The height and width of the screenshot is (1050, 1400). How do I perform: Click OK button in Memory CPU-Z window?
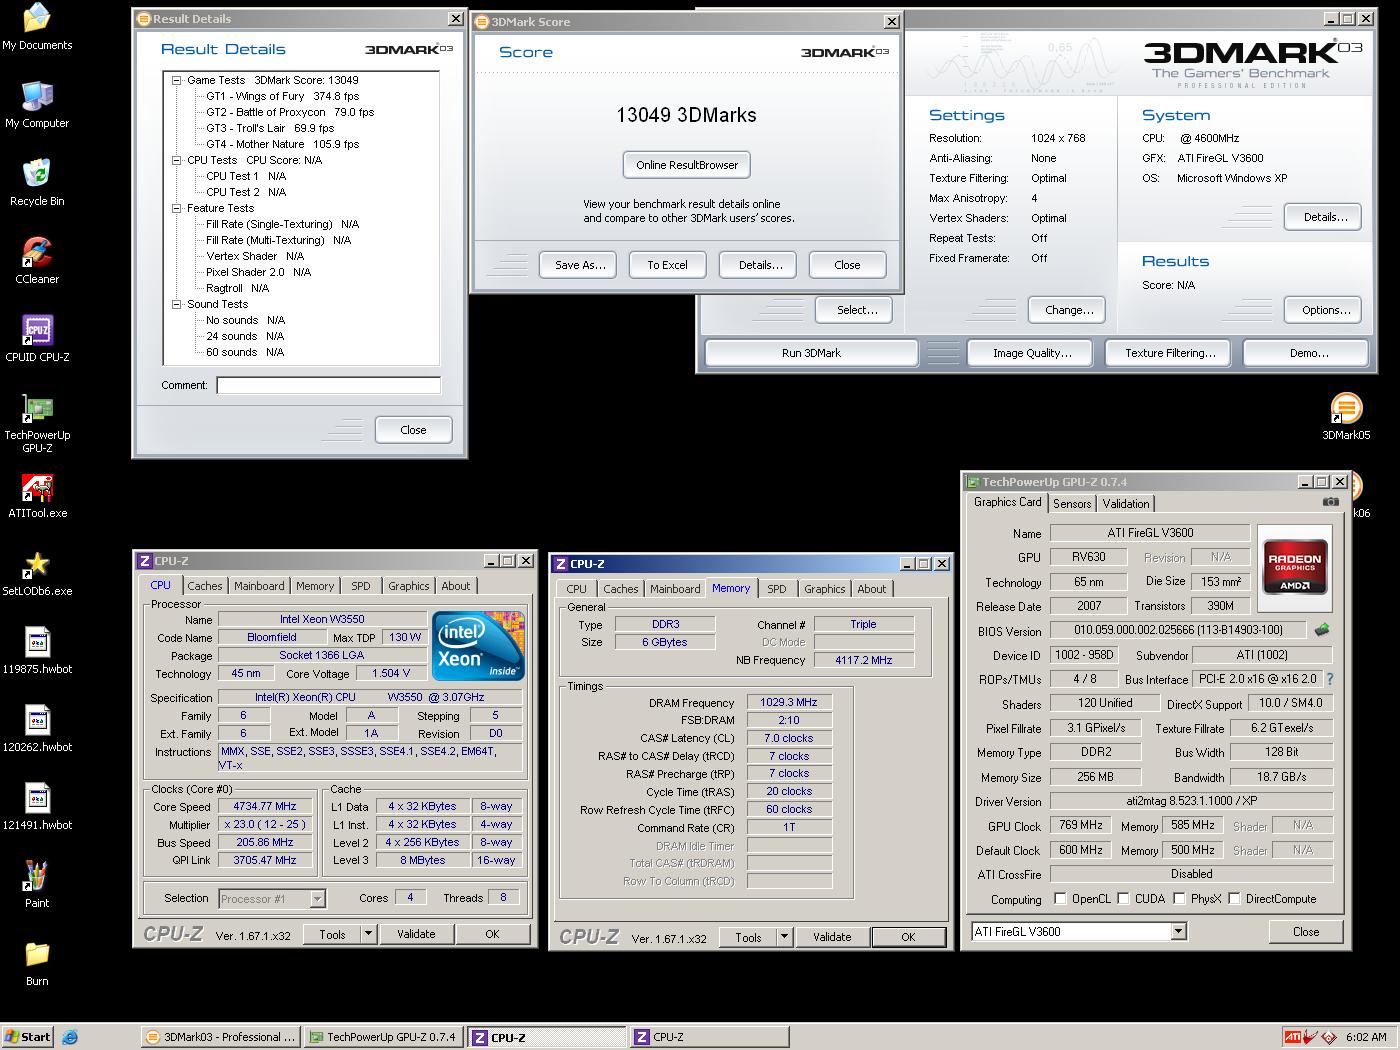point(908,937)
